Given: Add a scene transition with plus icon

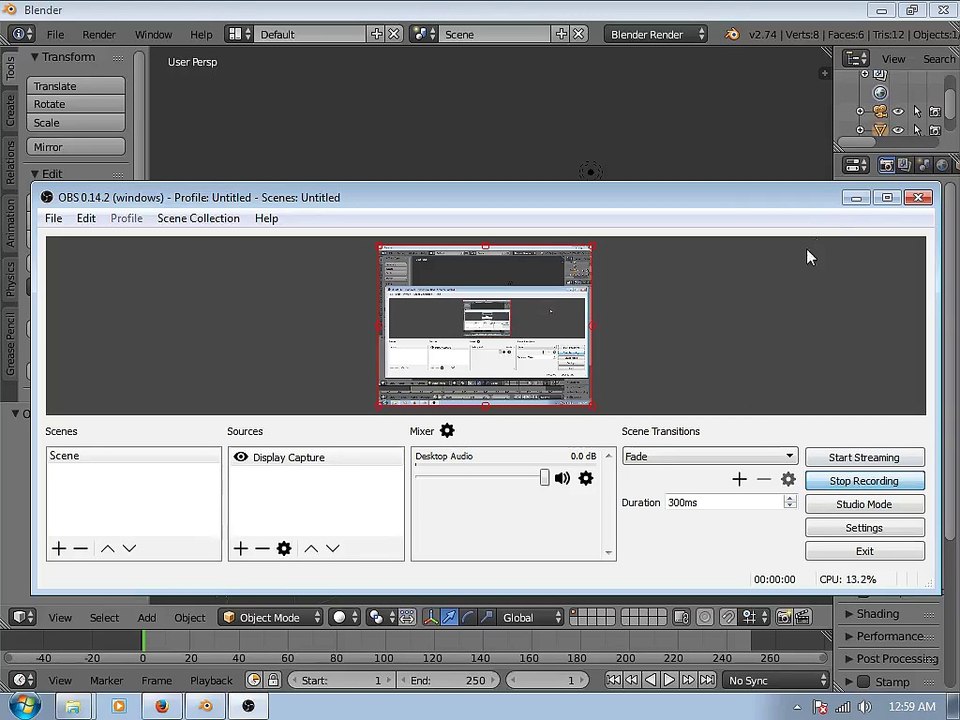Looking at the screenshot, I should [740, 479].
